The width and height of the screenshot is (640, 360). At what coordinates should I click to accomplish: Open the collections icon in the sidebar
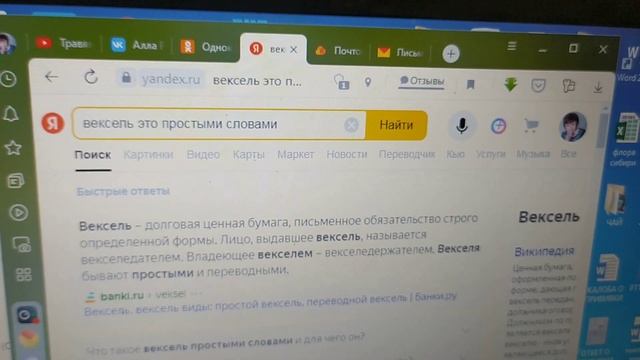(16, 180)
